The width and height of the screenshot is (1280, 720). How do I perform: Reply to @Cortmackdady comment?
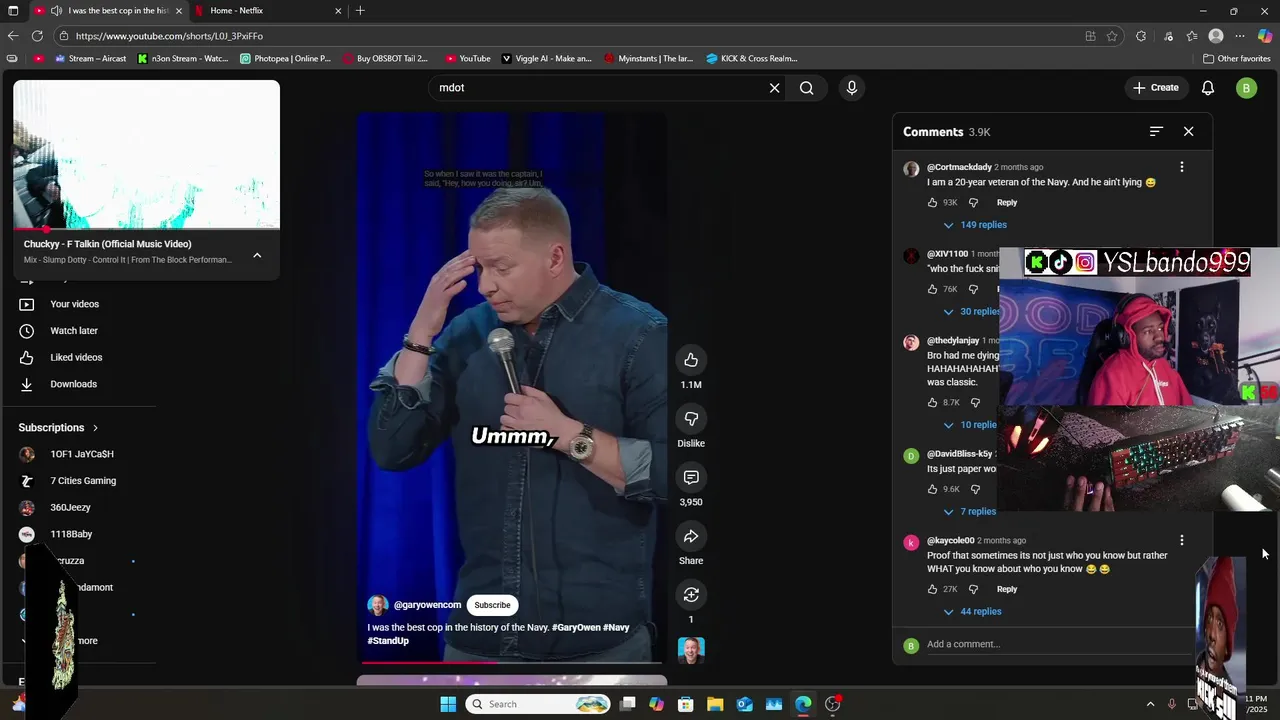point(1007,203)
